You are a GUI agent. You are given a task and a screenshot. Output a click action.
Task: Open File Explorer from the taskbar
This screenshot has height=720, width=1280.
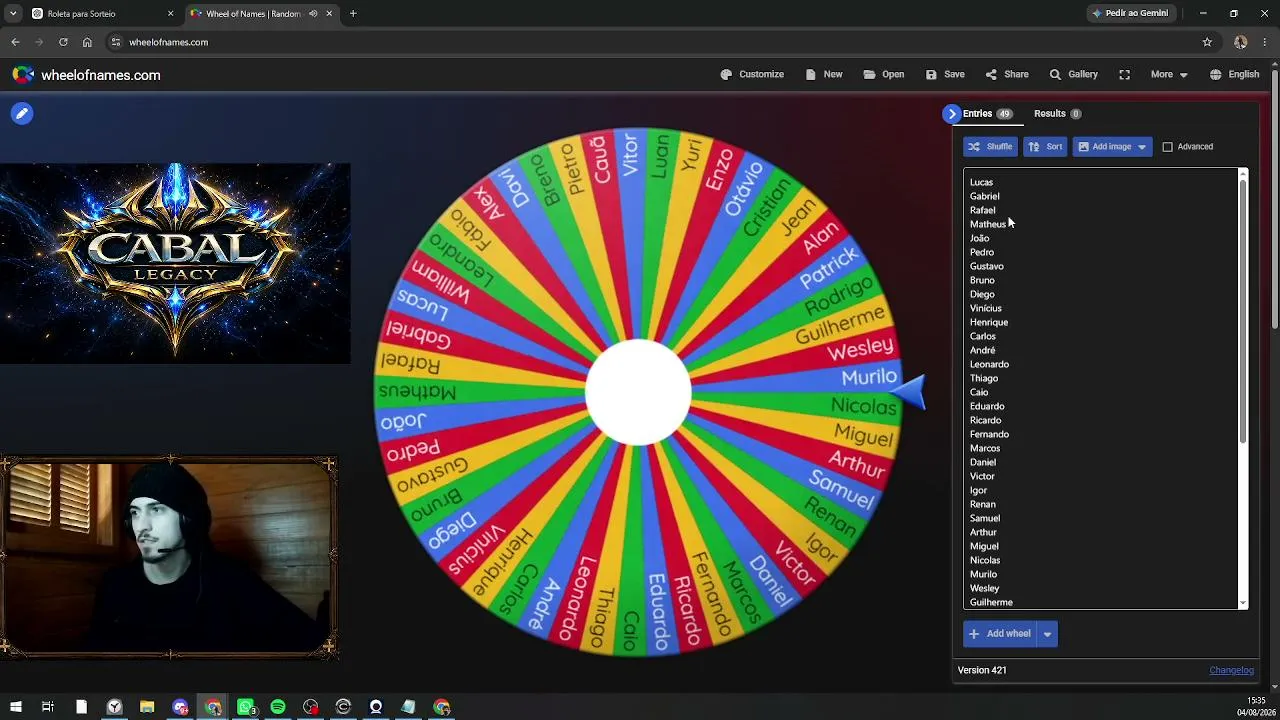point(147,707)
